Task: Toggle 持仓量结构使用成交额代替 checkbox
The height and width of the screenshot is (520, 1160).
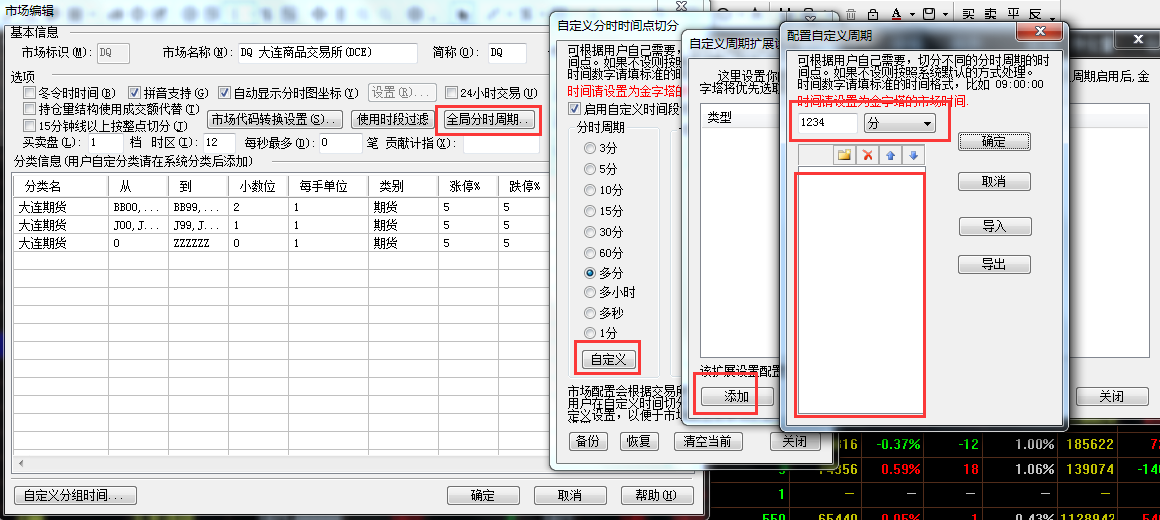Action: [x=30, y=109]
